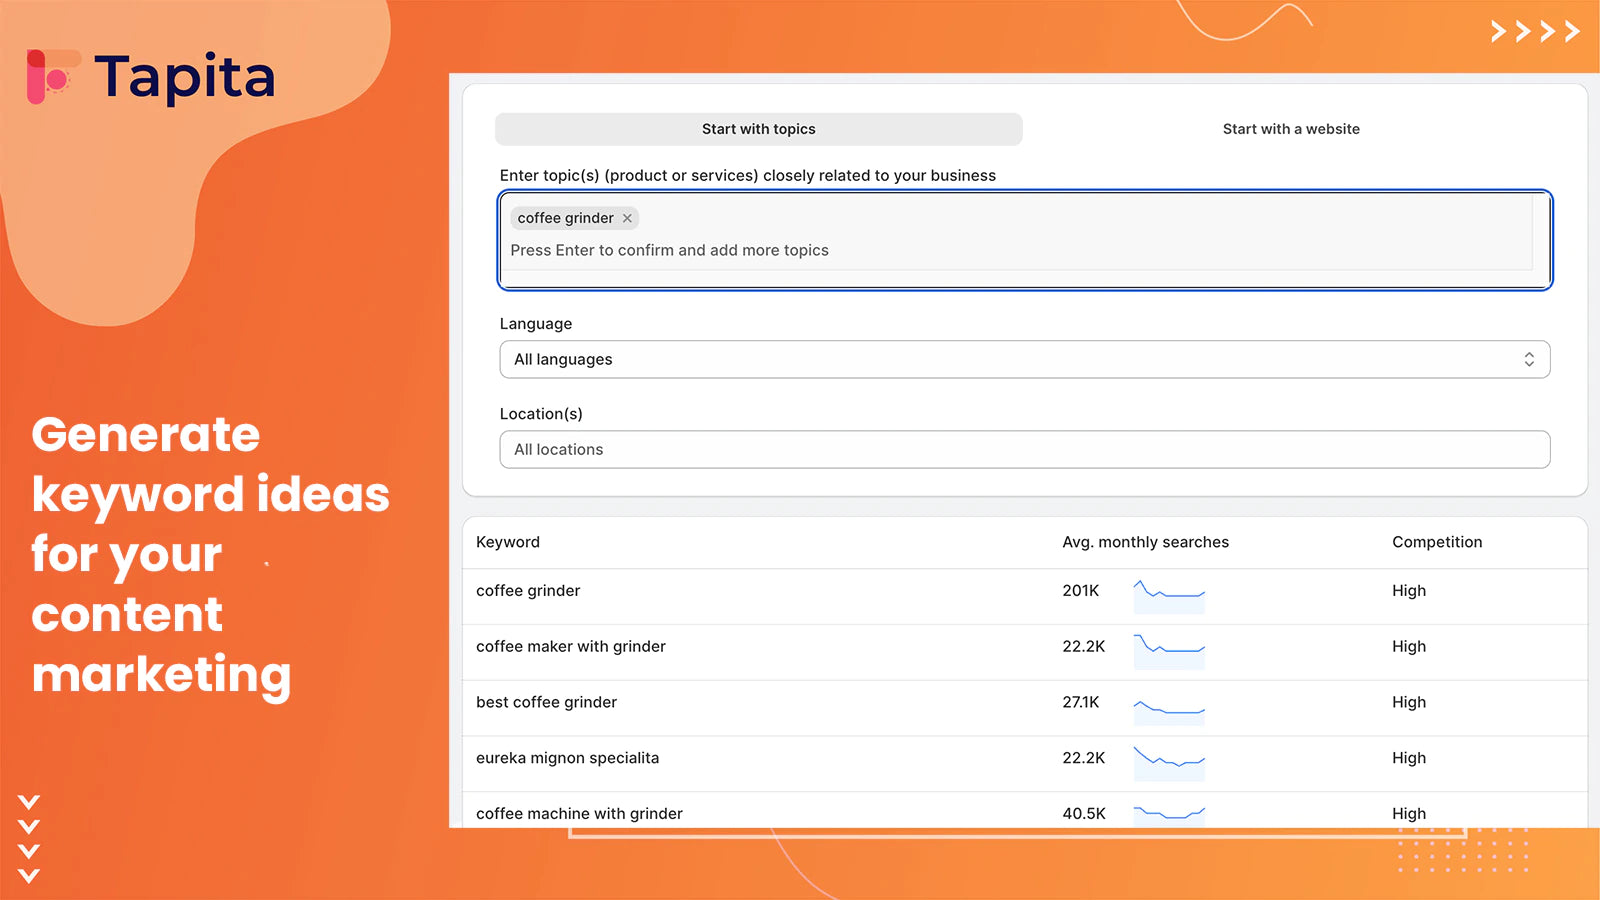This screenshot has height=900, width=1600.
Task: Click the "Avg. monthly searches" column header
Action: [1145, 542]
